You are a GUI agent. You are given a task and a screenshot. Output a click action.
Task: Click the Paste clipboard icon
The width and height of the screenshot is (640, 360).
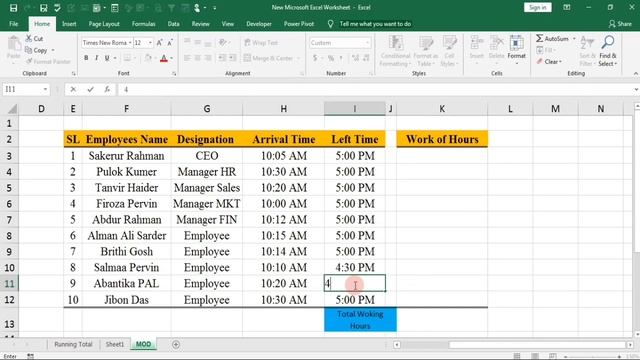point(14,44)
